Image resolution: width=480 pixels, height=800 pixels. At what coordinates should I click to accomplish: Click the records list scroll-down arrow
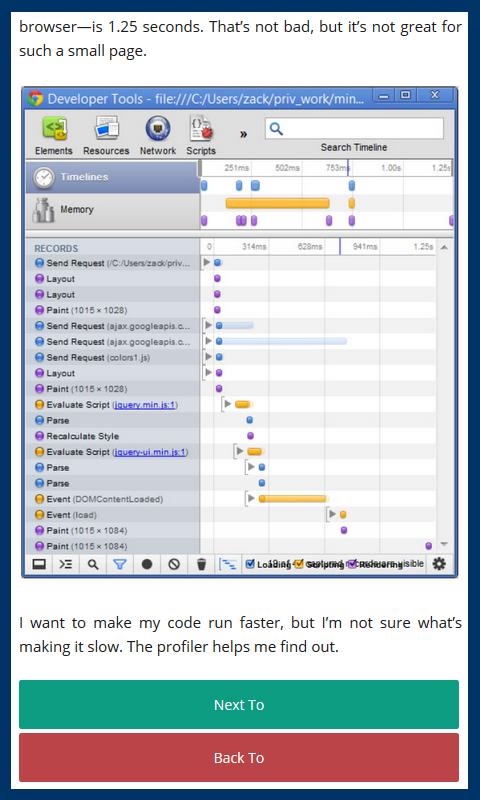[x=444, y=544]
